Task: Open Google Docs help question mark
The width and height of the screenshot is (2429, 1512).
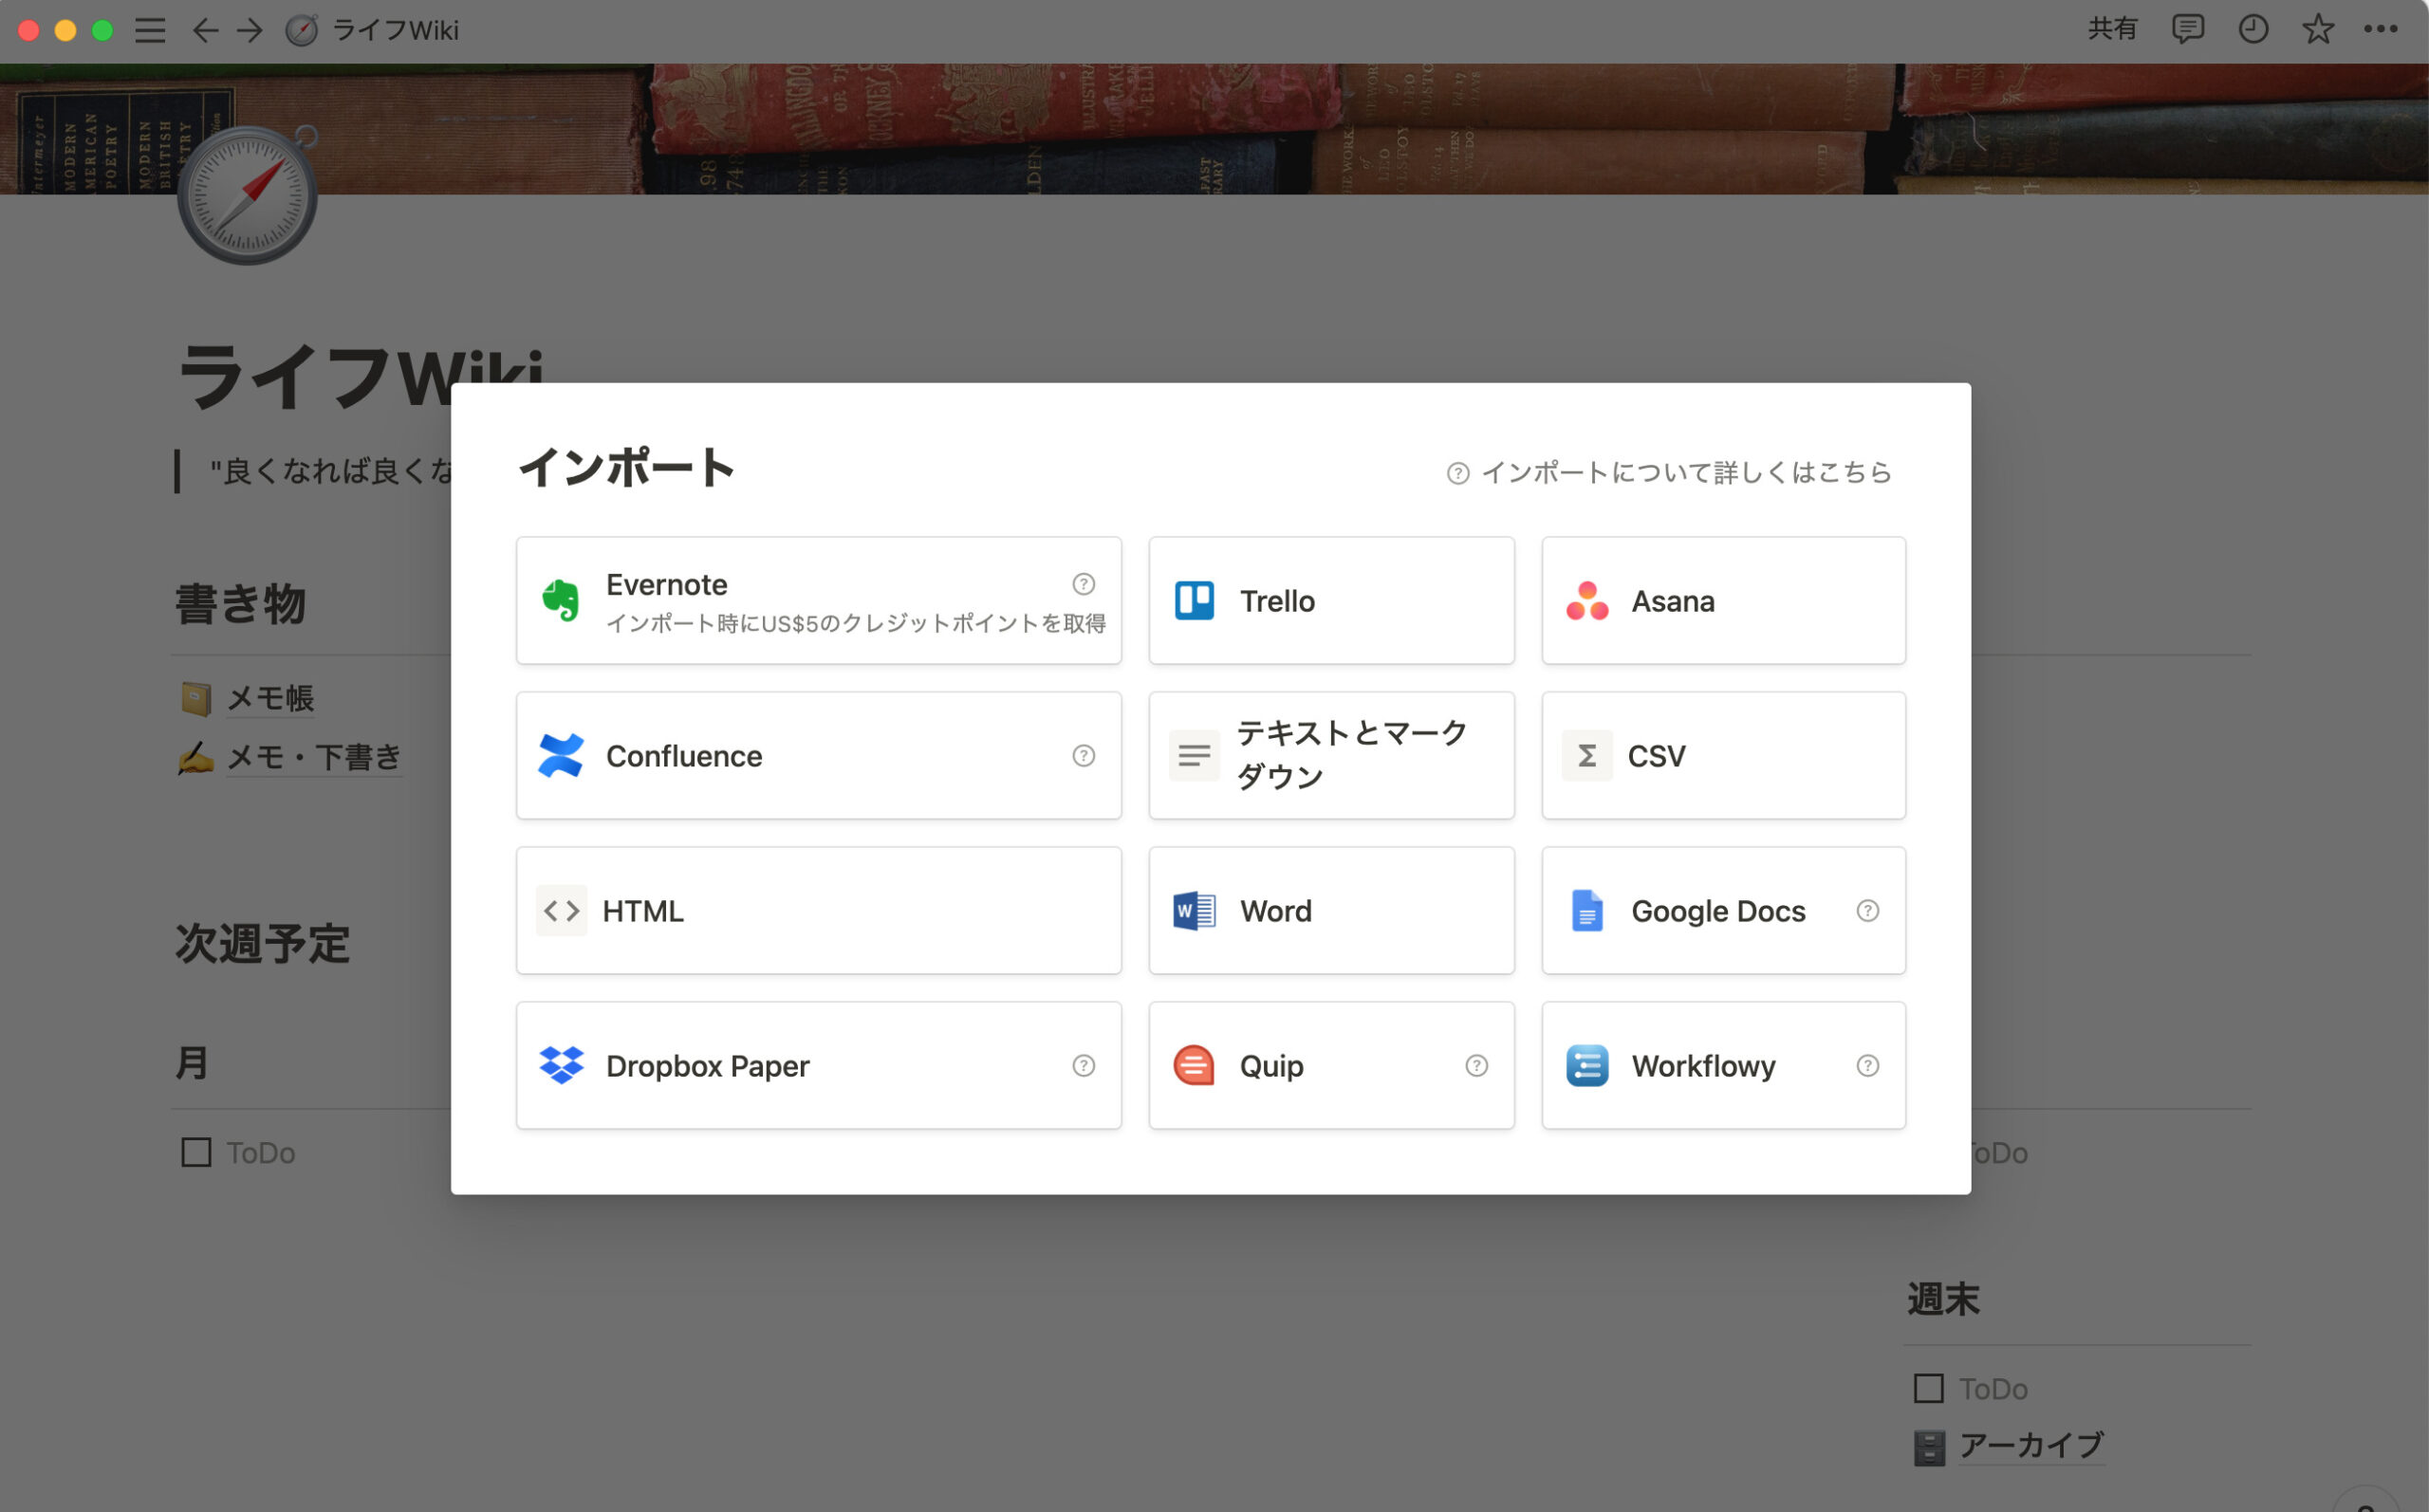Action: [1867, 910]
